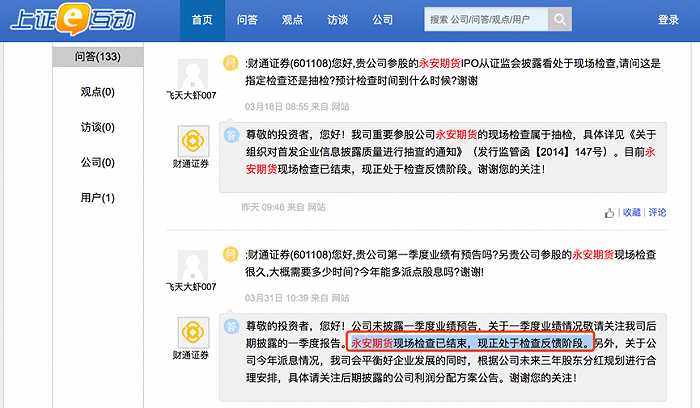Click the thumbs-up like icon
The width and height of the screenshot is (700, 408).
pyautogui.click(x=609, y=213)
